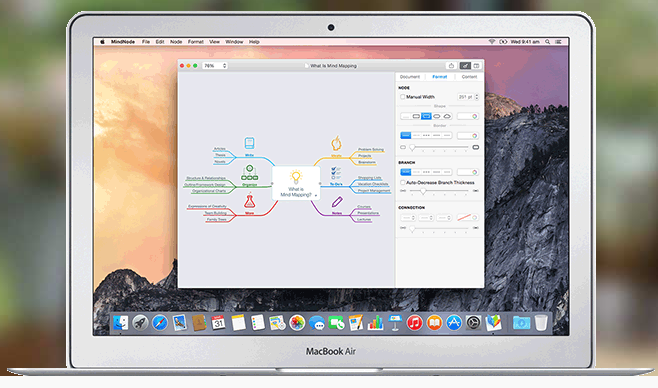Open Calendar in the dock
658x388 pixels.
[x=218, y=323]
